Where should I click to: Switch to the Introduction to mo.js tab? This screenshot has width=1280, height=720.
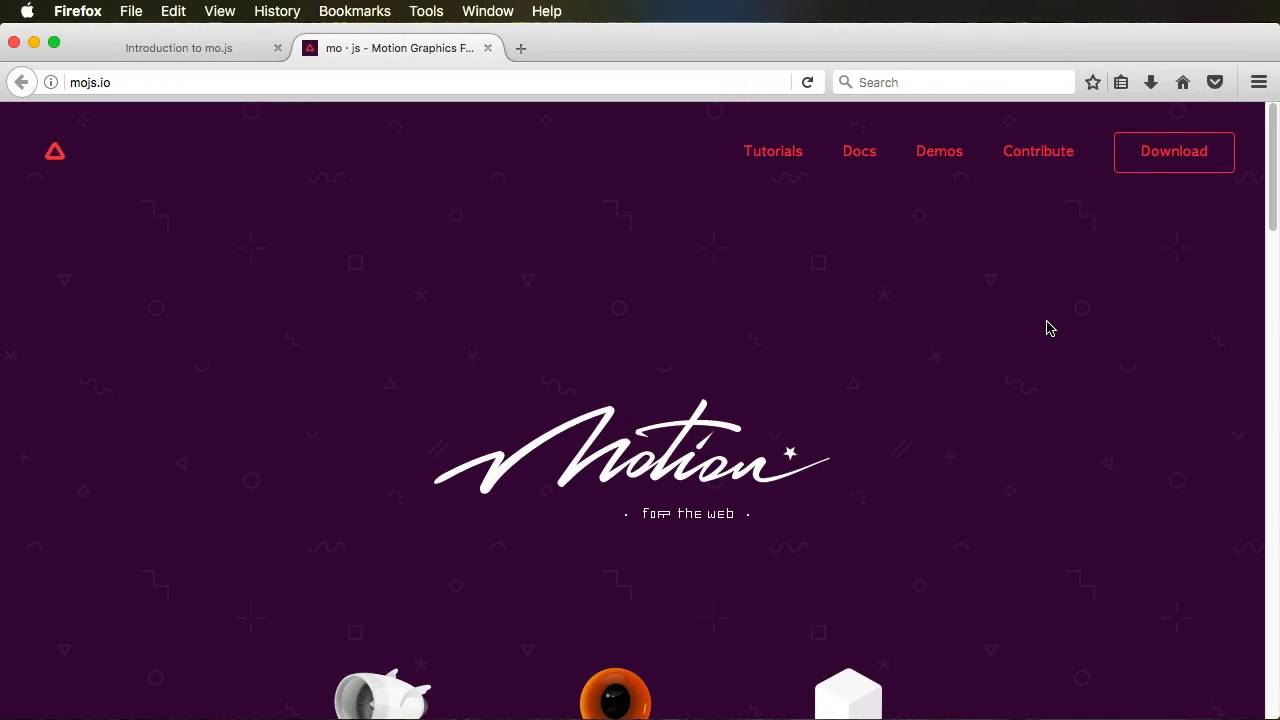click(178, 48)
